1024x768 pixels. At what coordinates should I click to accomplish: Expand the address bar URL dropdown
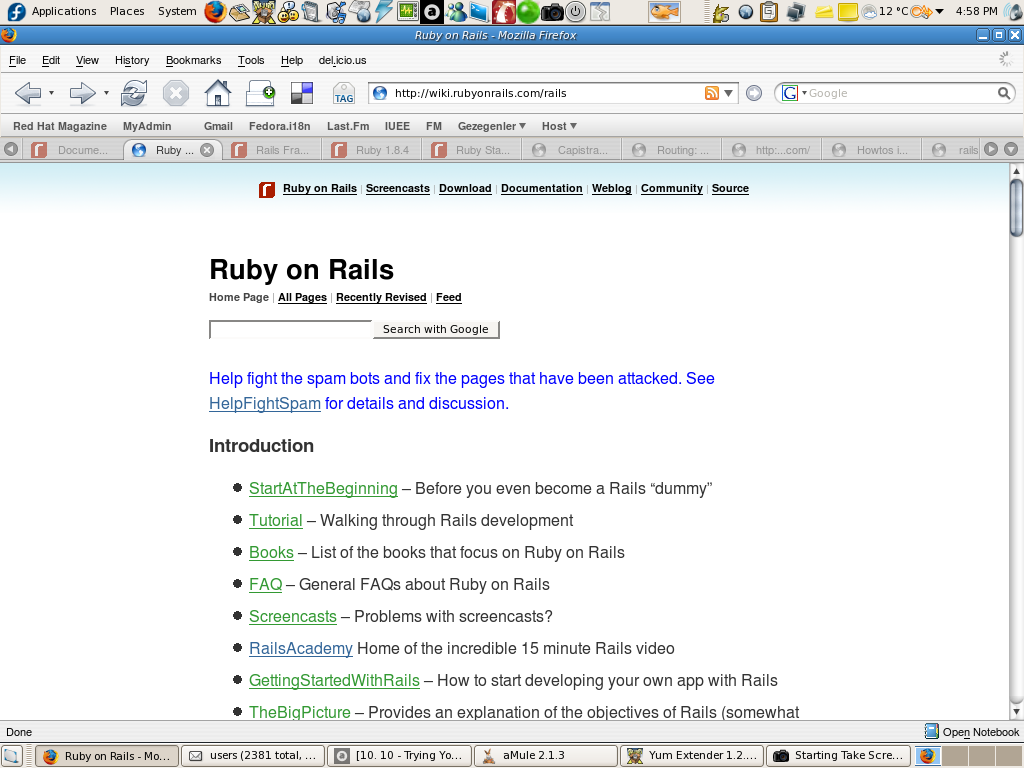click(728, 93)
